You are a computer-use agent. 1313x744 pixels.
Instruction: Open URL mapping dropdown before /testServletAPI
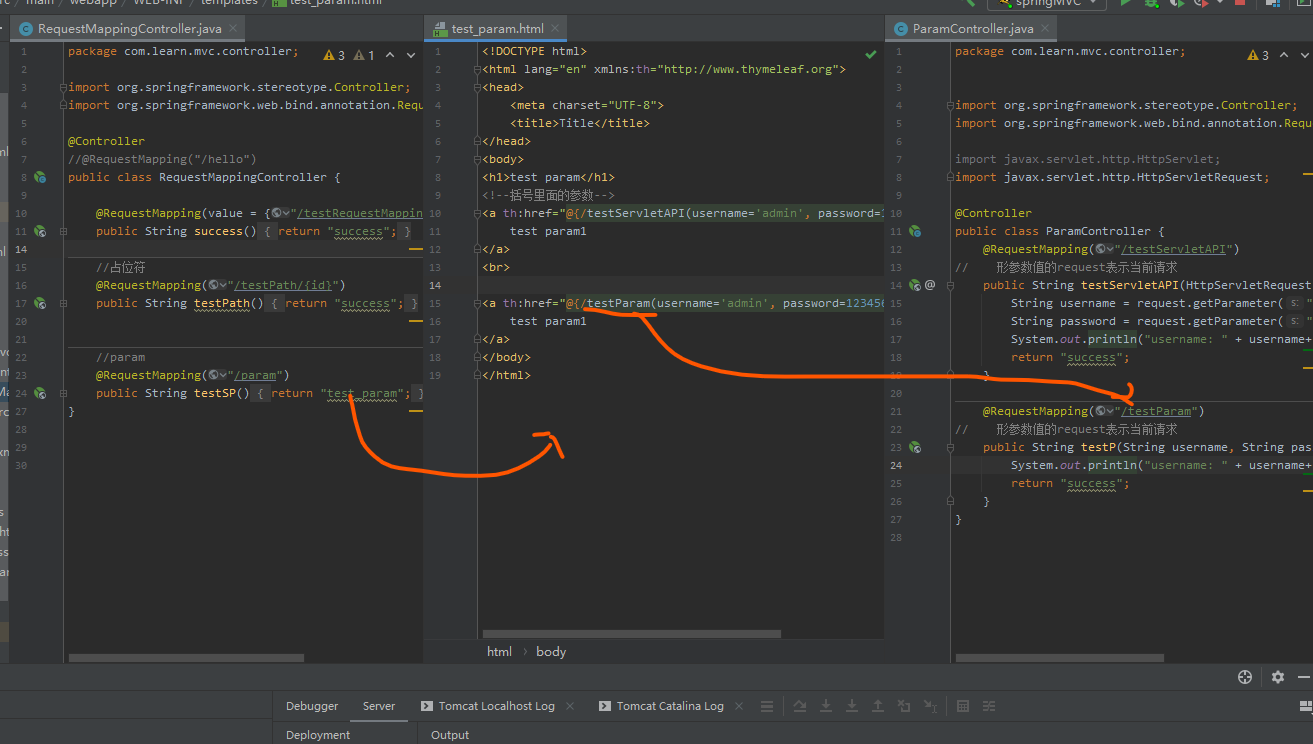[1105, 249]
